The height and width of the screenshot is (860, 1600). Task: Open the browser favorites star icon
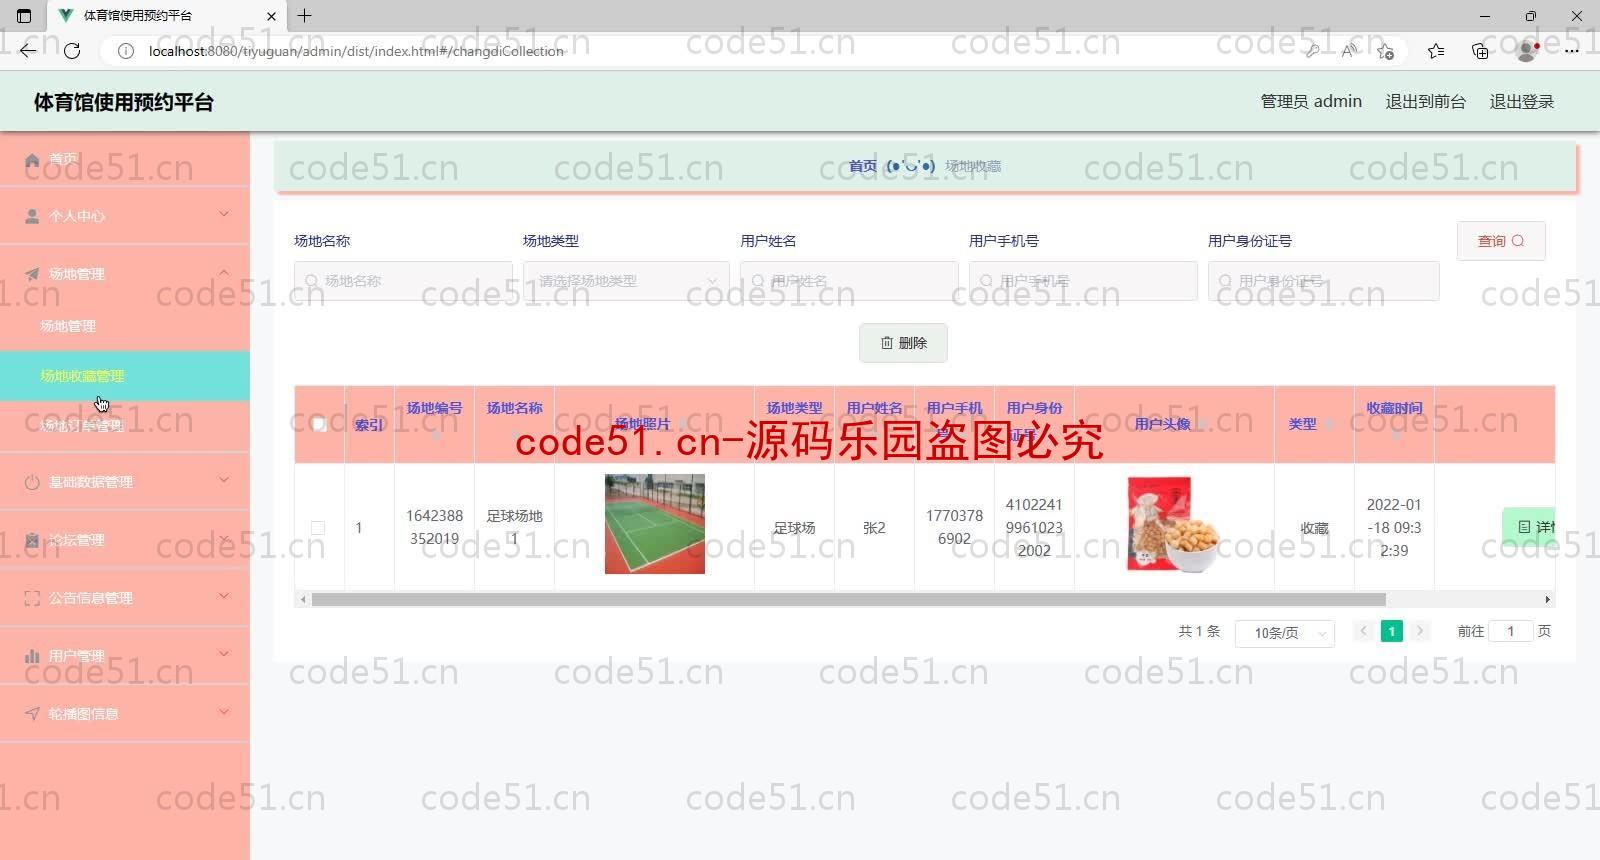(1436, 51)
